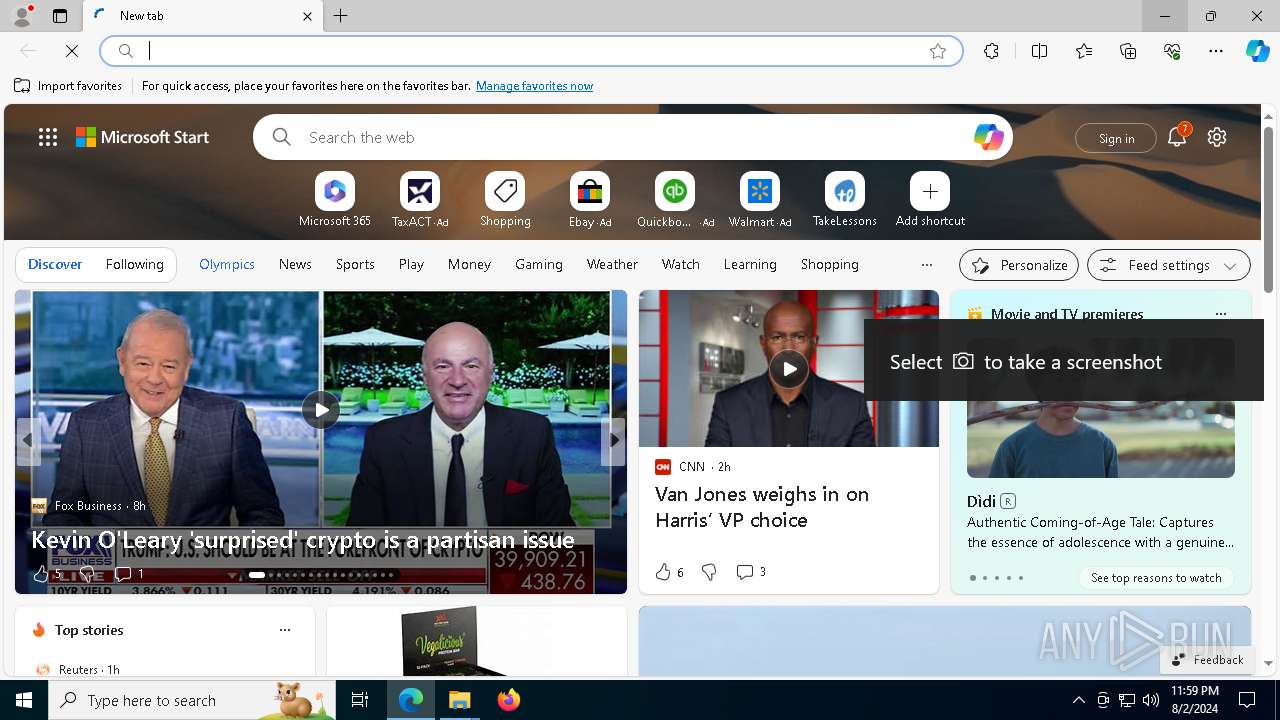This screenshot has height=720, width=1280.
Task: Open comments on Van Jones story
Action: click(751, 572)
